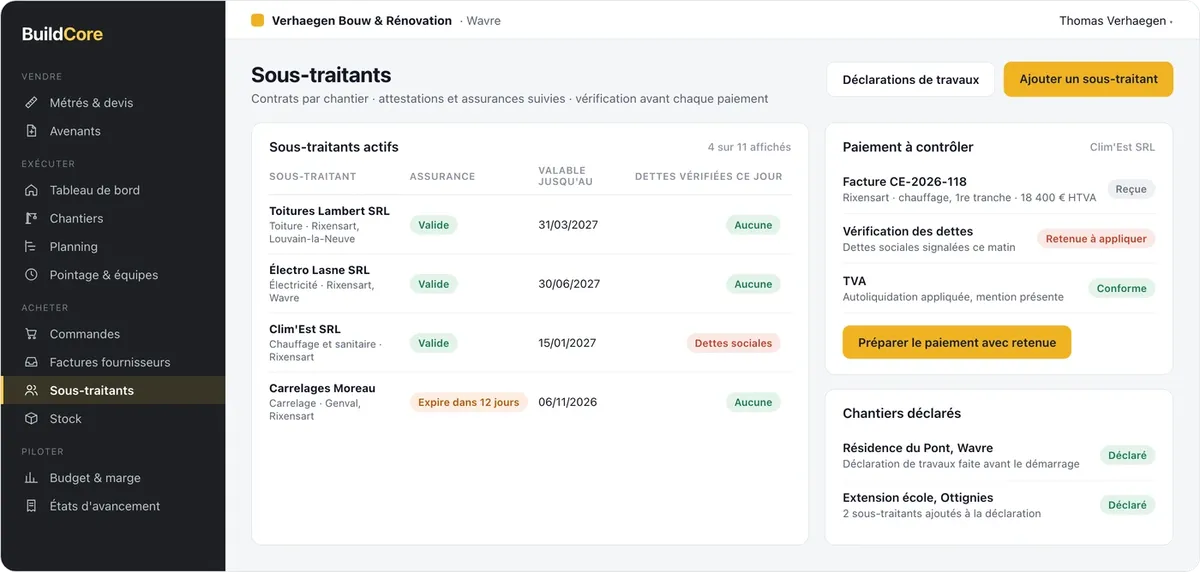Open the Stock page
Image resolution: width=1200 pixels, height=572 pixels.
[x=112, y=418]
